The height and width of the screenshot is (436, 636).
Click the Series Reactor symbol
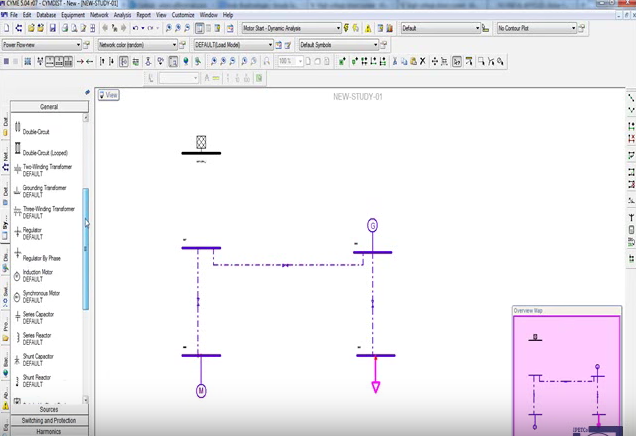tap(38, 338)
